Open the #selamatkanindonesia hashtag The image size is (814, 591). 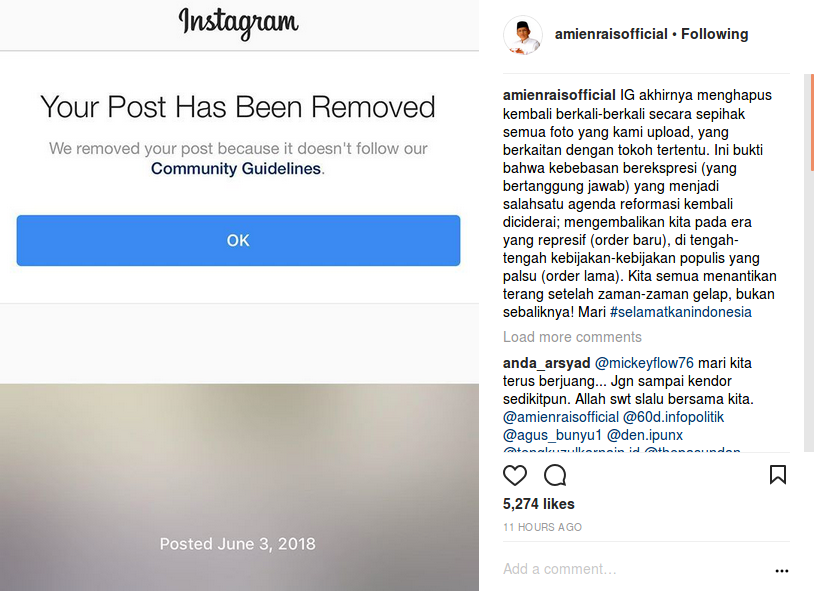pyautogui.click(x=681, y=312)
